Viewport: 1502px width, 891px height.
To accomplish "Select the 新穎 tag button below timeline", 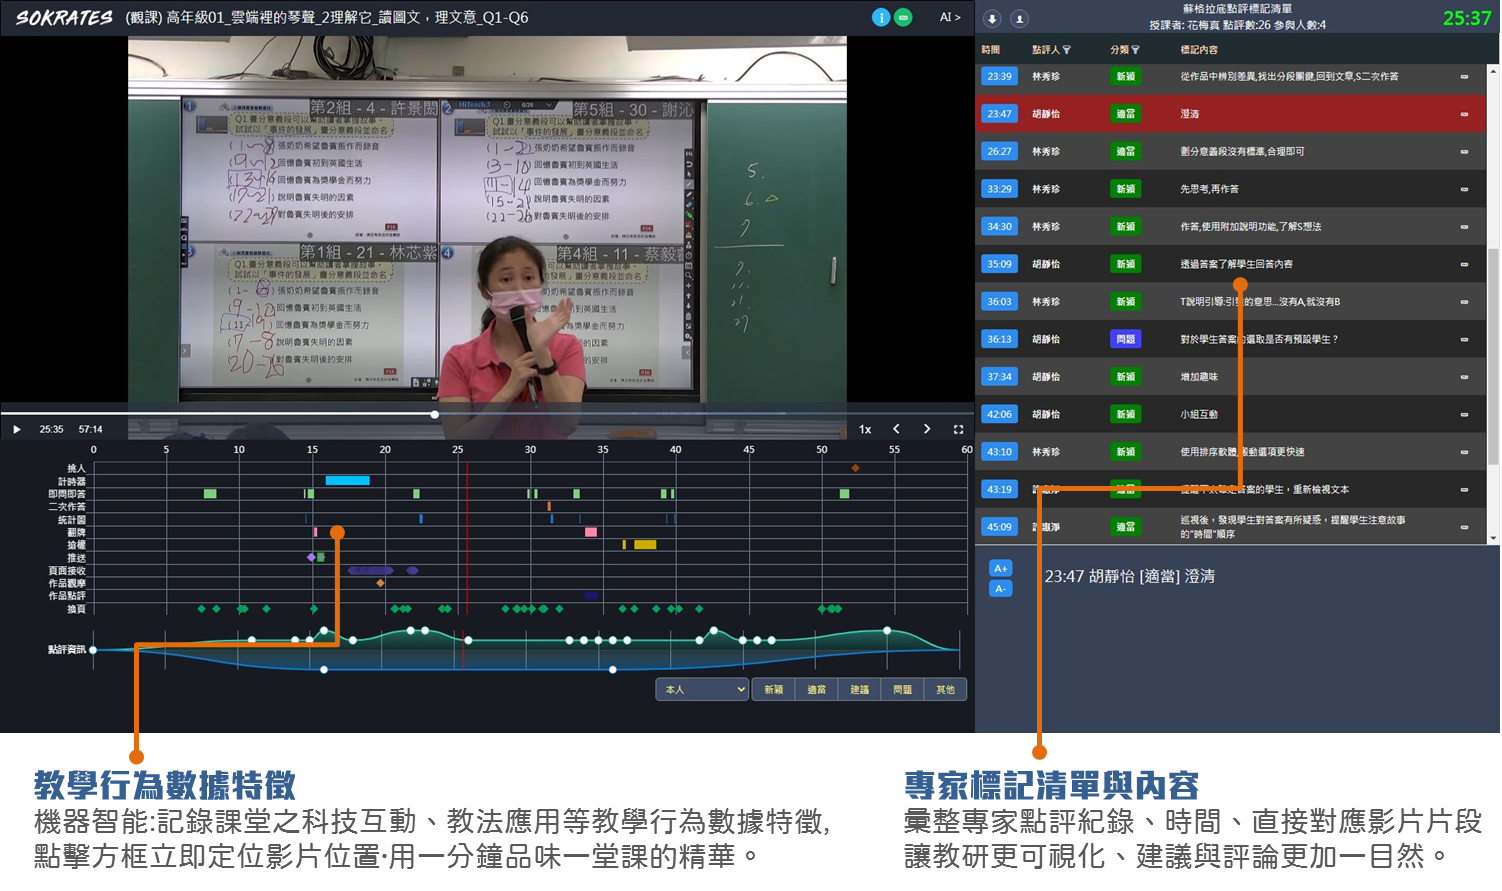I will coord(773,689).
